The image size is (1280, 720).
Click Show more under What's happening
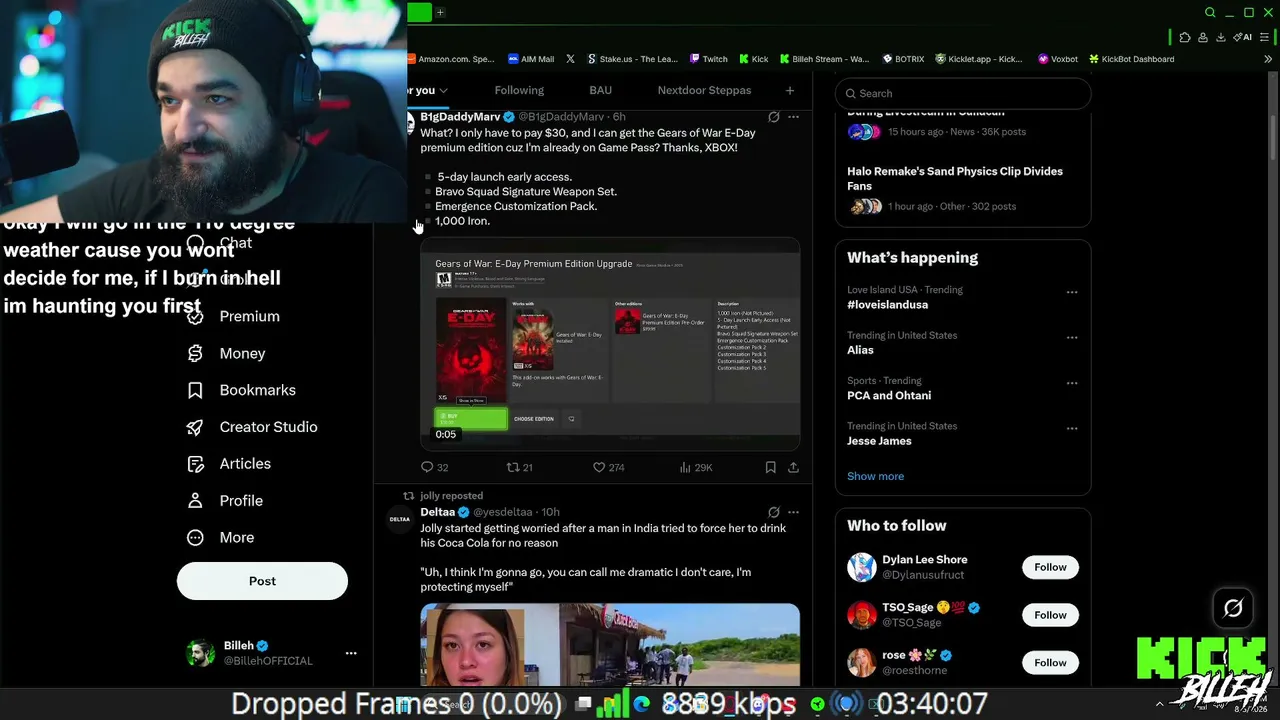click(875, 476)
